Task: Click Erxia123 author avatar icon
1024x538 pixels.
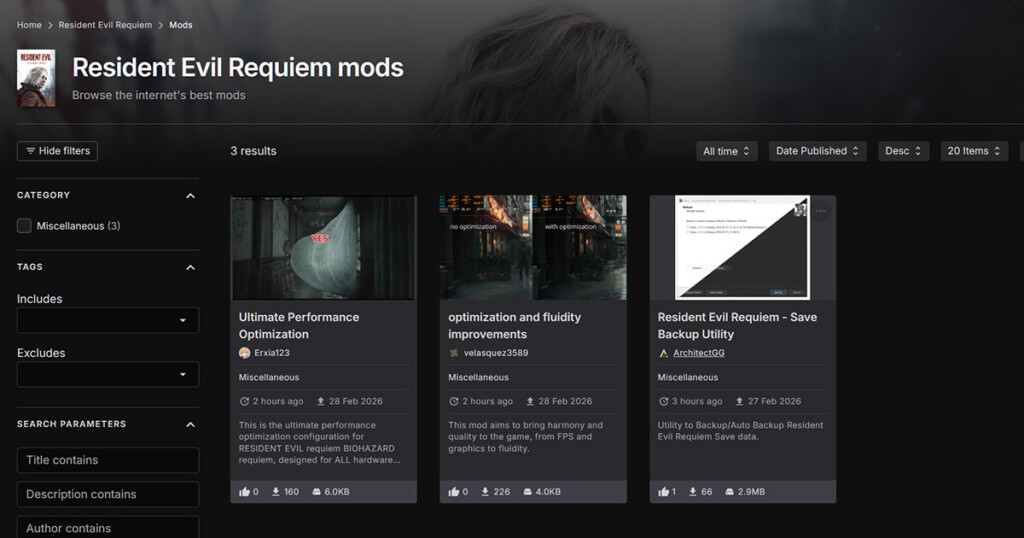Action: pyautogui.click(x=245, y=353)
